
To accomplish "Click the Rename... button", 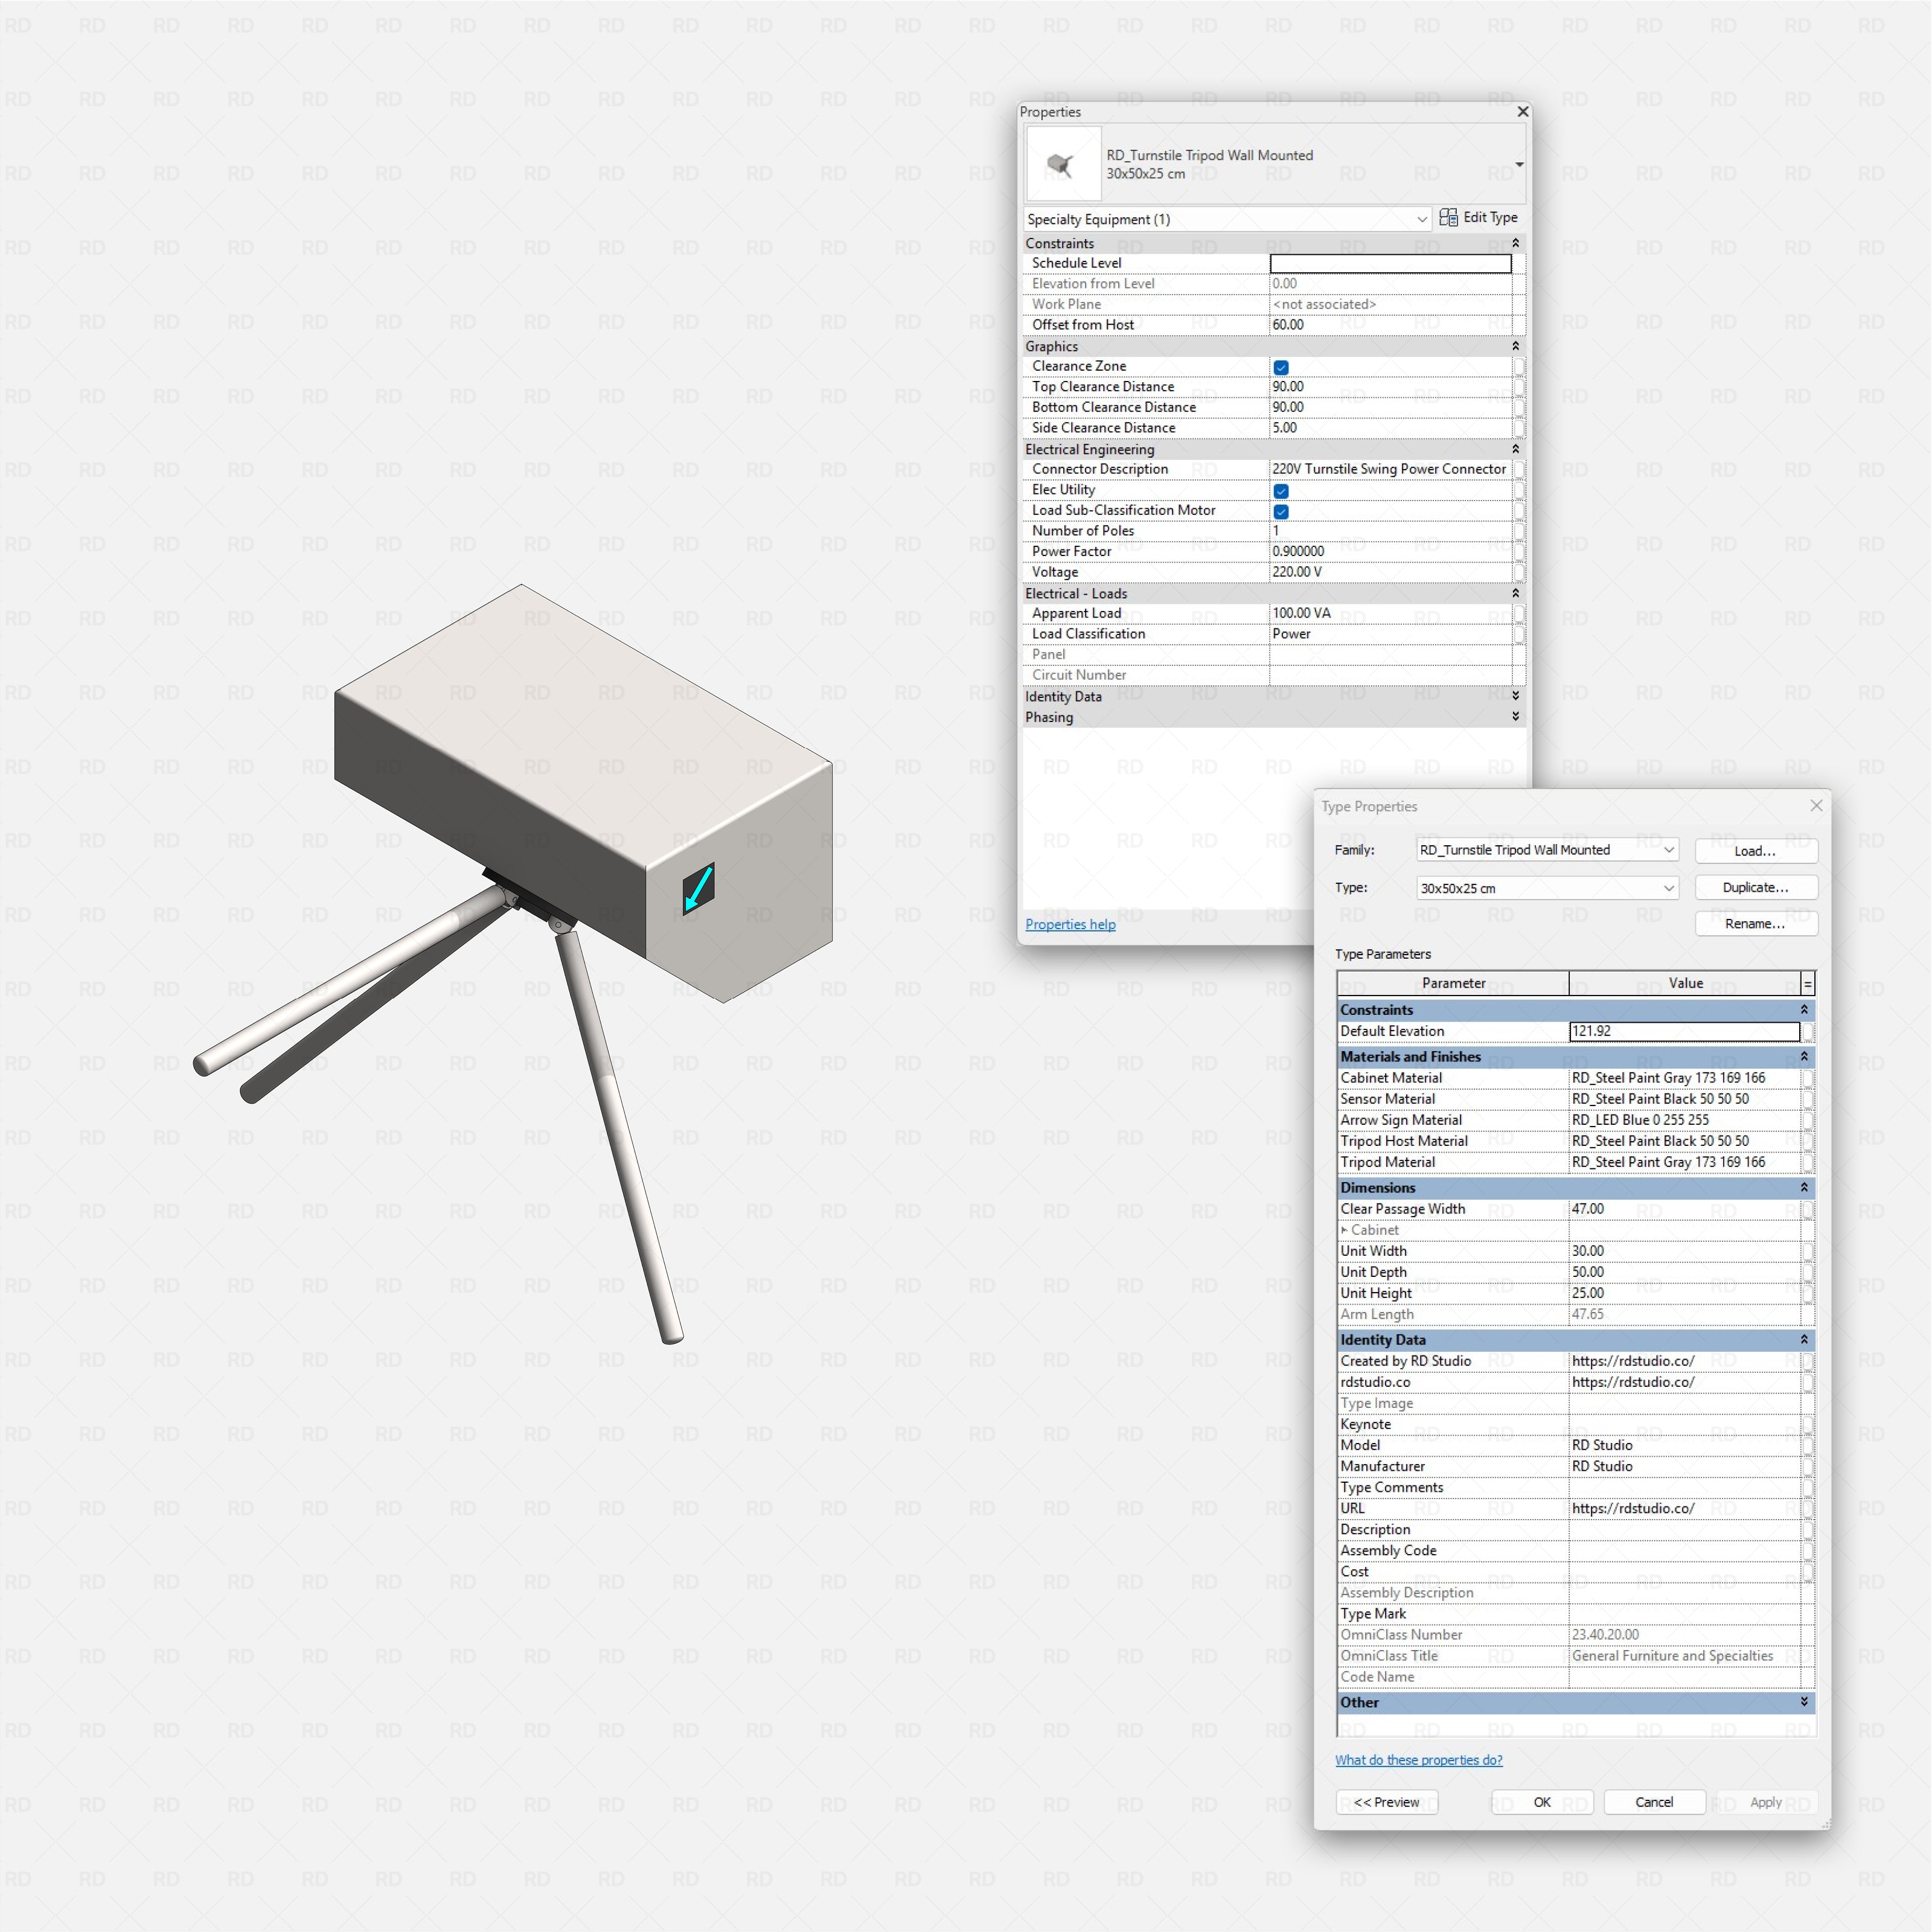I will click(1755, 923).
